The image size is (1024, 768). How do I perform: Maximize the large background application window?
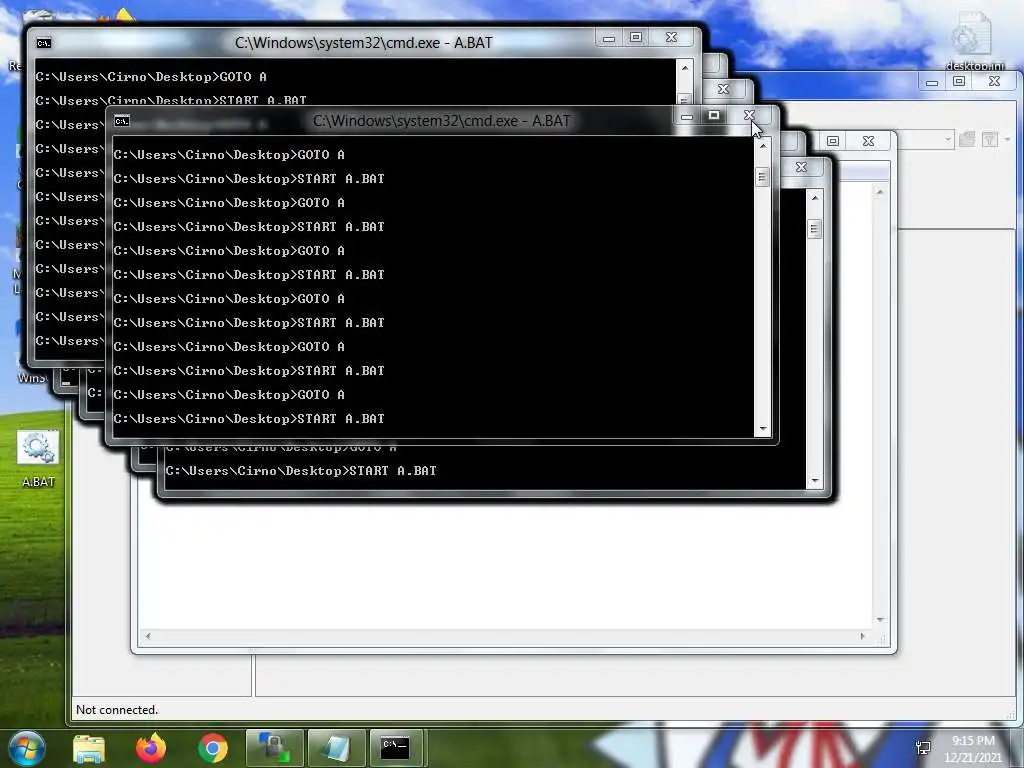click(x=959, y=82)
